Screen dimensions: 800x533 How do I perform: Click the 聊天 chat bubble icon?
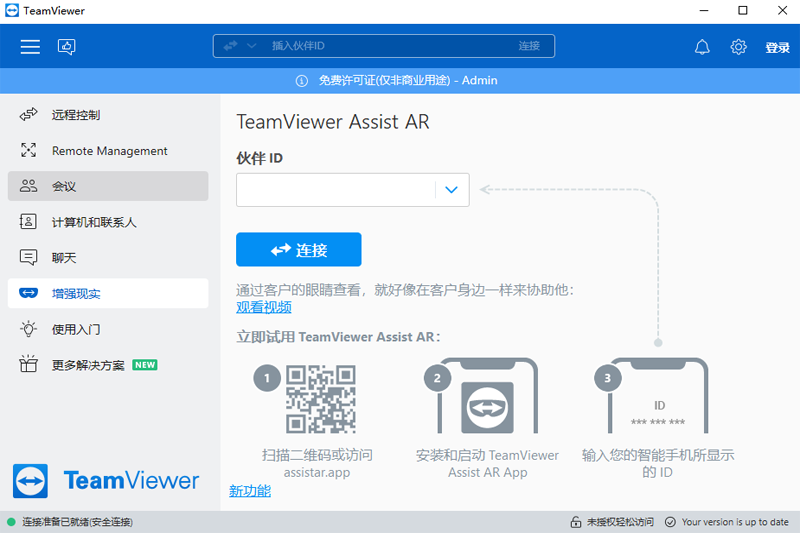29,258
